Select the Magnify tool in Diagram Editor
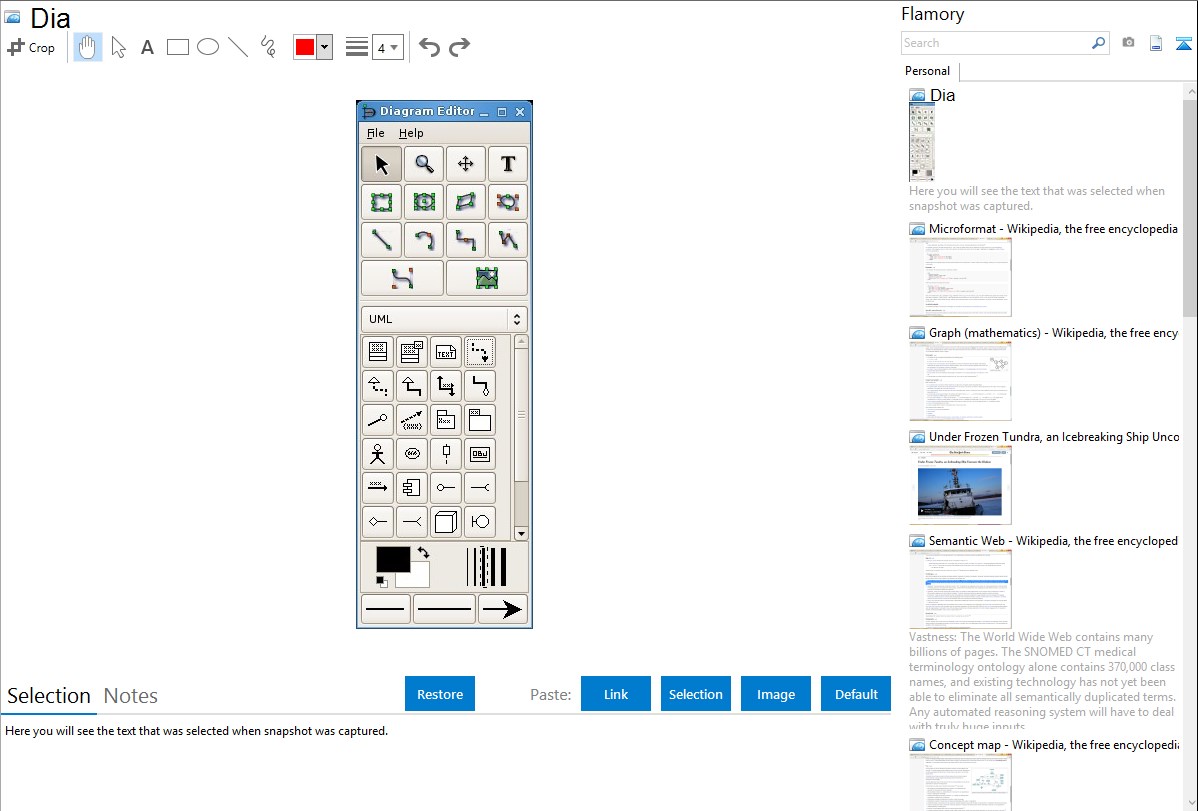 click(x=424, y=164)
